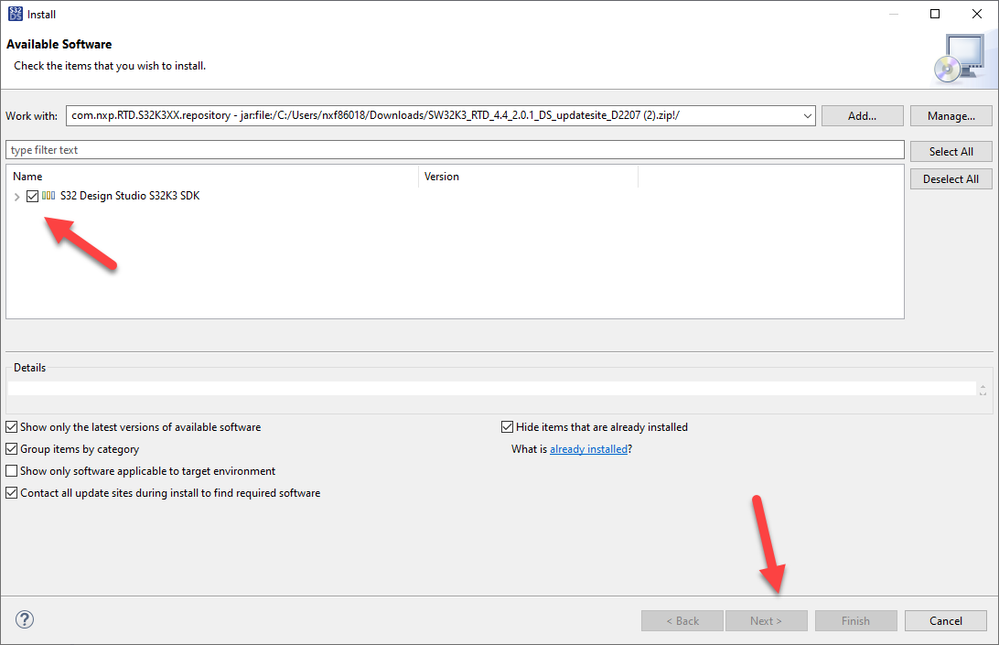Toggle Contact all update sites during install

point(11,493)
